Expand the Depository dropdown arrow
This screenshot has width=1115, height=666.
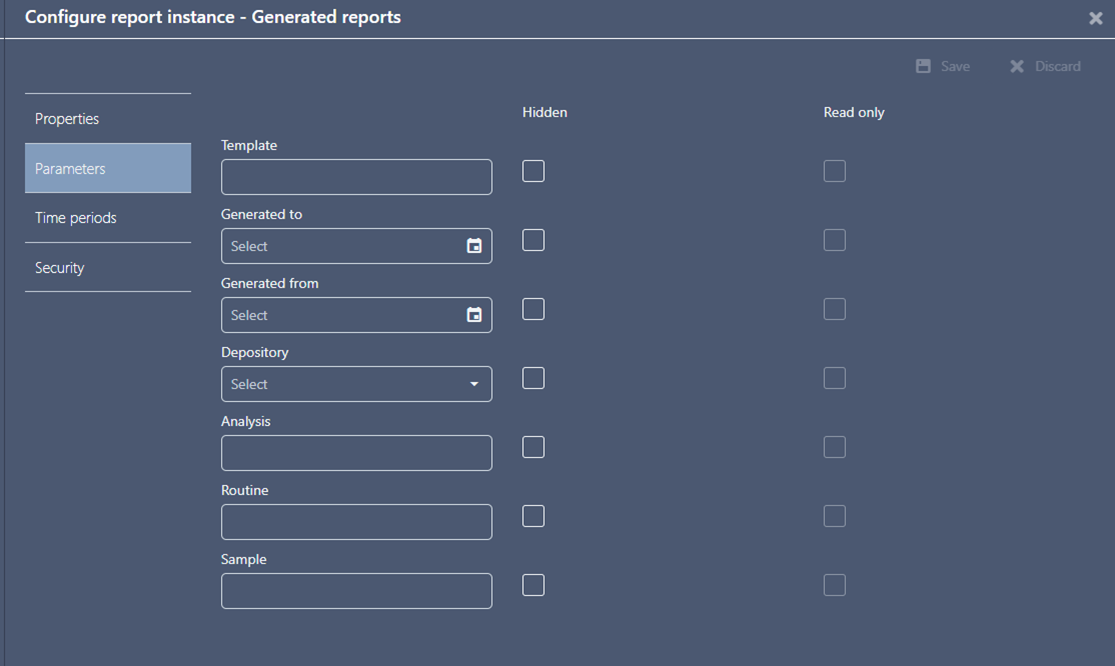474,384
